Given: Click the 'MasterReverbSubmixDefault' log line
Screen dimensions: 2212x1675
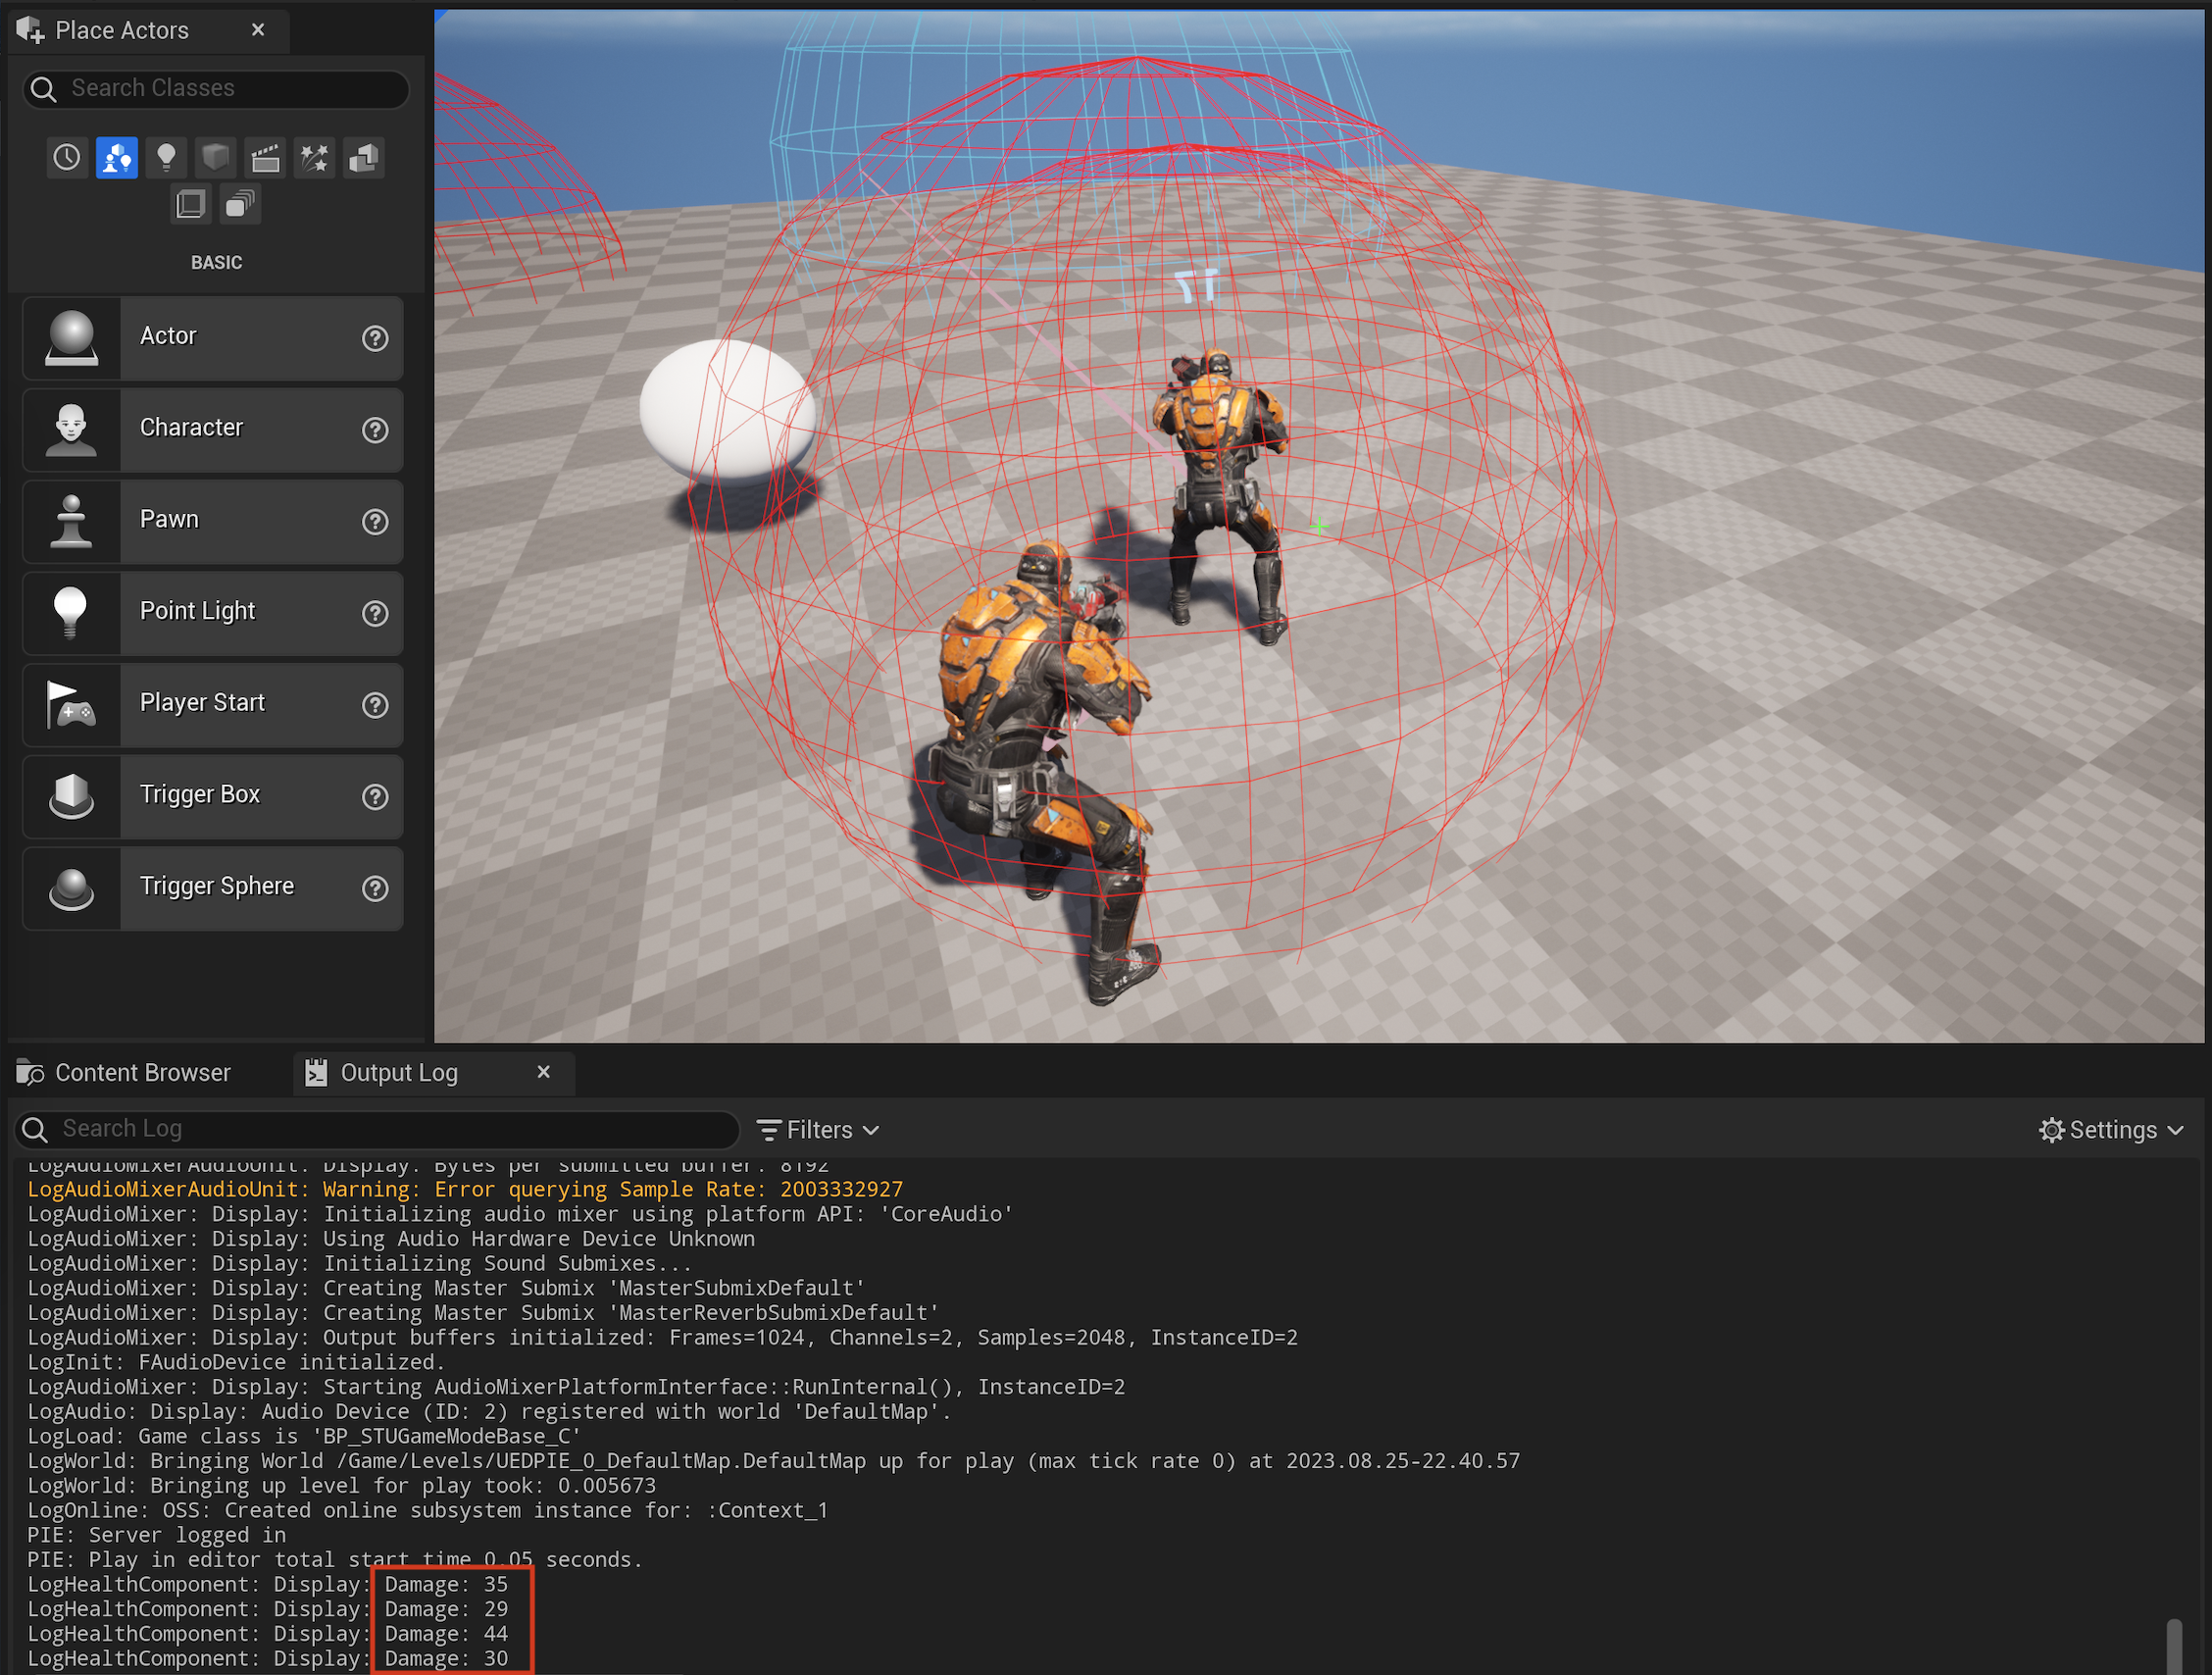Looking at the screenshot, I should click(484, 1313).
